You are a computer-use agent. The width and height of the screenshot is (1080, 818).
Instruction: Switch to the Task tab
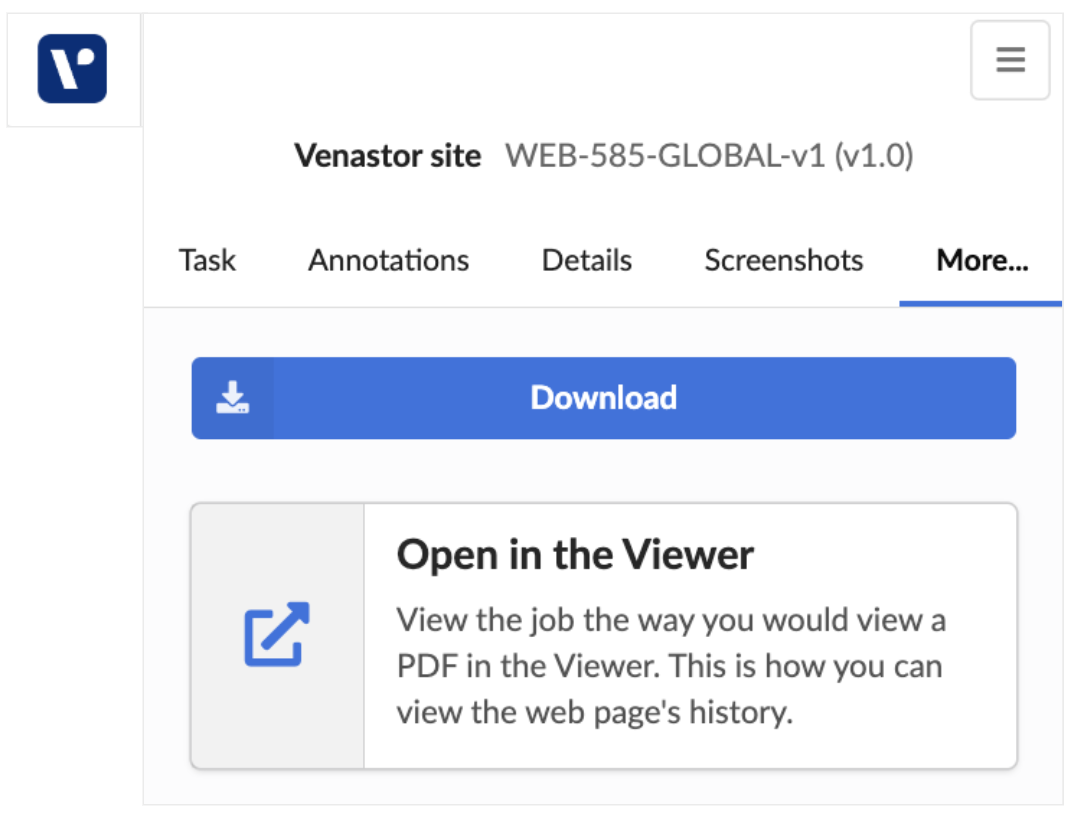207,260
